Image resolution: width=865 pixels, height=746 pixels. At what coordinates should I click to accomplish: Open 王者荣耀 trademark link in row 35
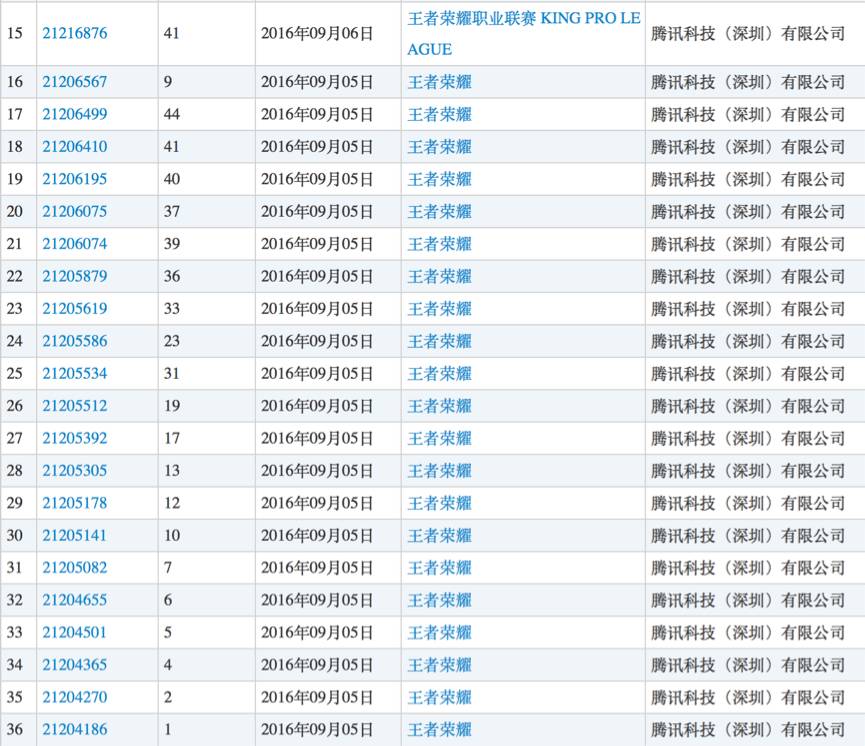click(440, 697)
